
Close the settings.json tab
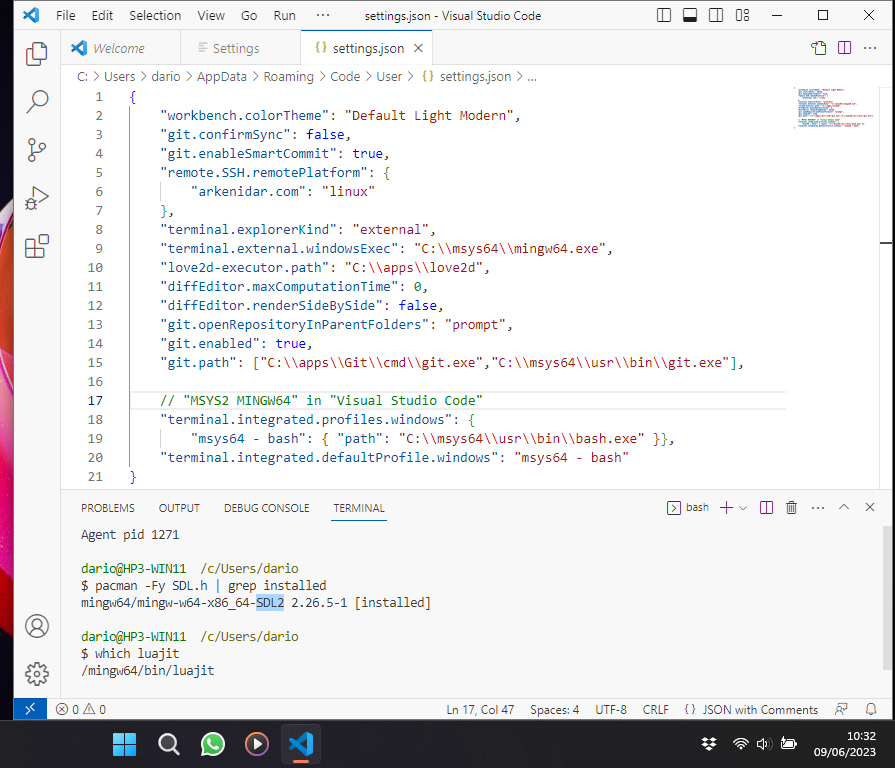point(418,48)
